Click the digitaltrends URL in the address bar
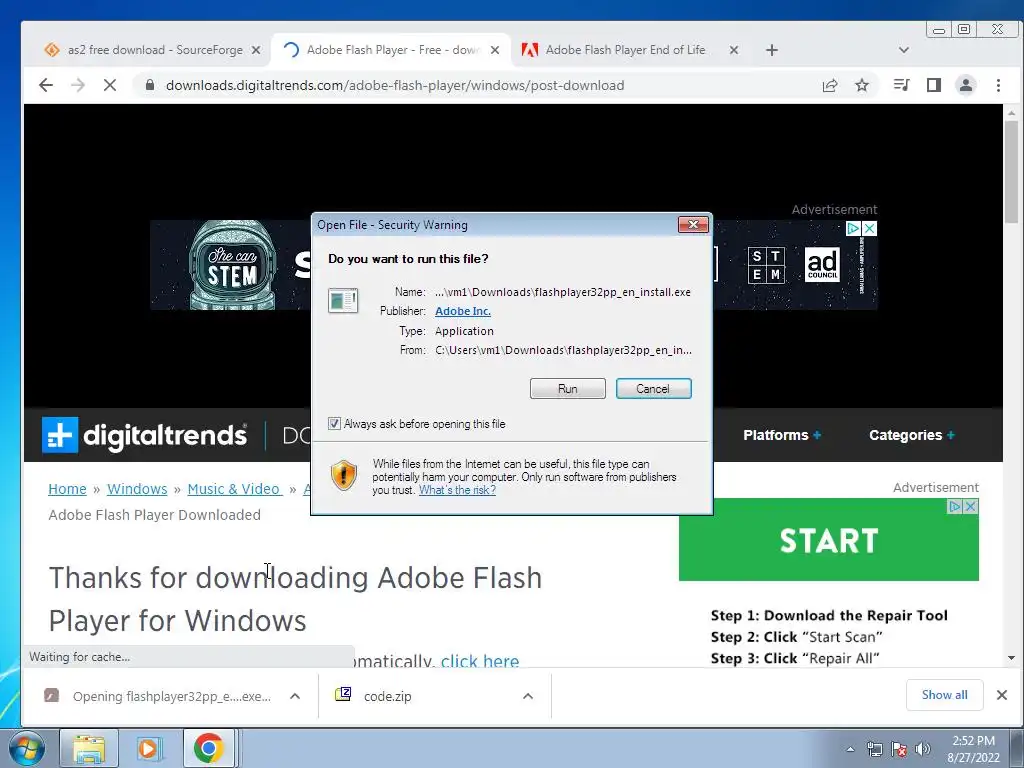 pyautogui.click(x=395, y=85)
